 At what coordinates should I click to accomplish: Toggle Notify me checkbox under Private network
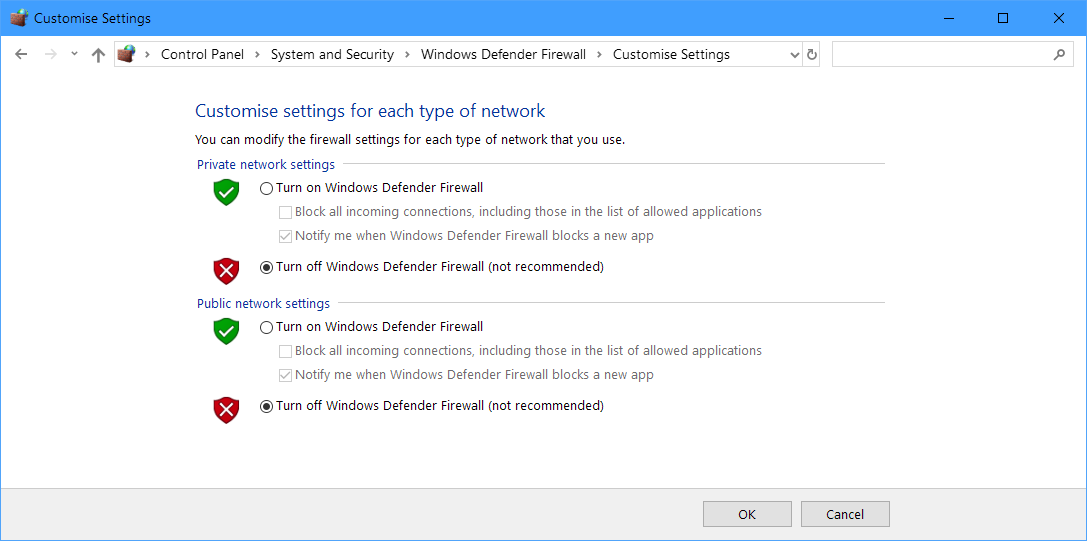click(x=285, y=237)
